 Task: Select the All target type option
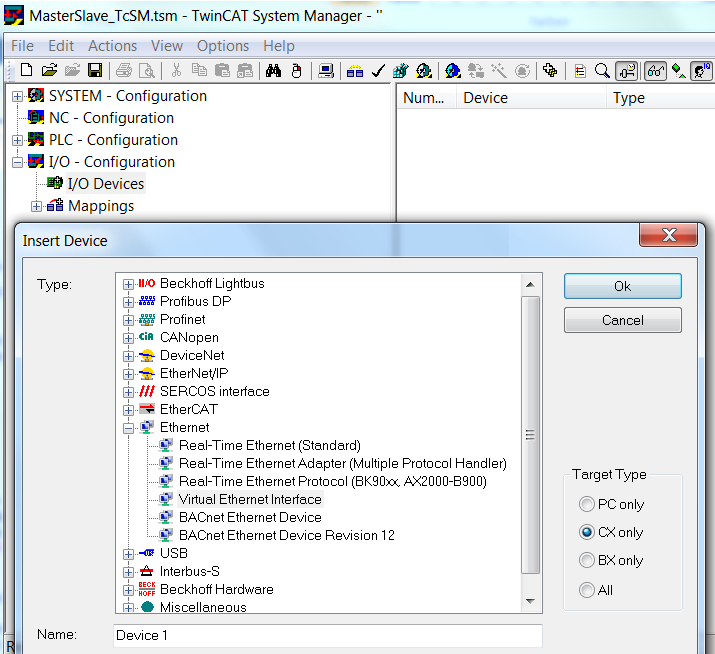[x=586, y=590]
